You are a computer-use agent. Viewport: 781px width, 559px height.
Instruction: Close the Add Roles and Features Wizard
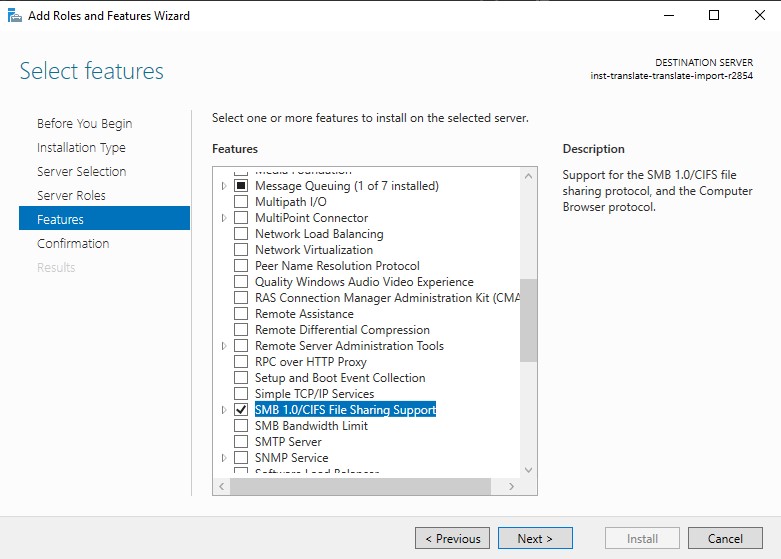pos(758,15)
